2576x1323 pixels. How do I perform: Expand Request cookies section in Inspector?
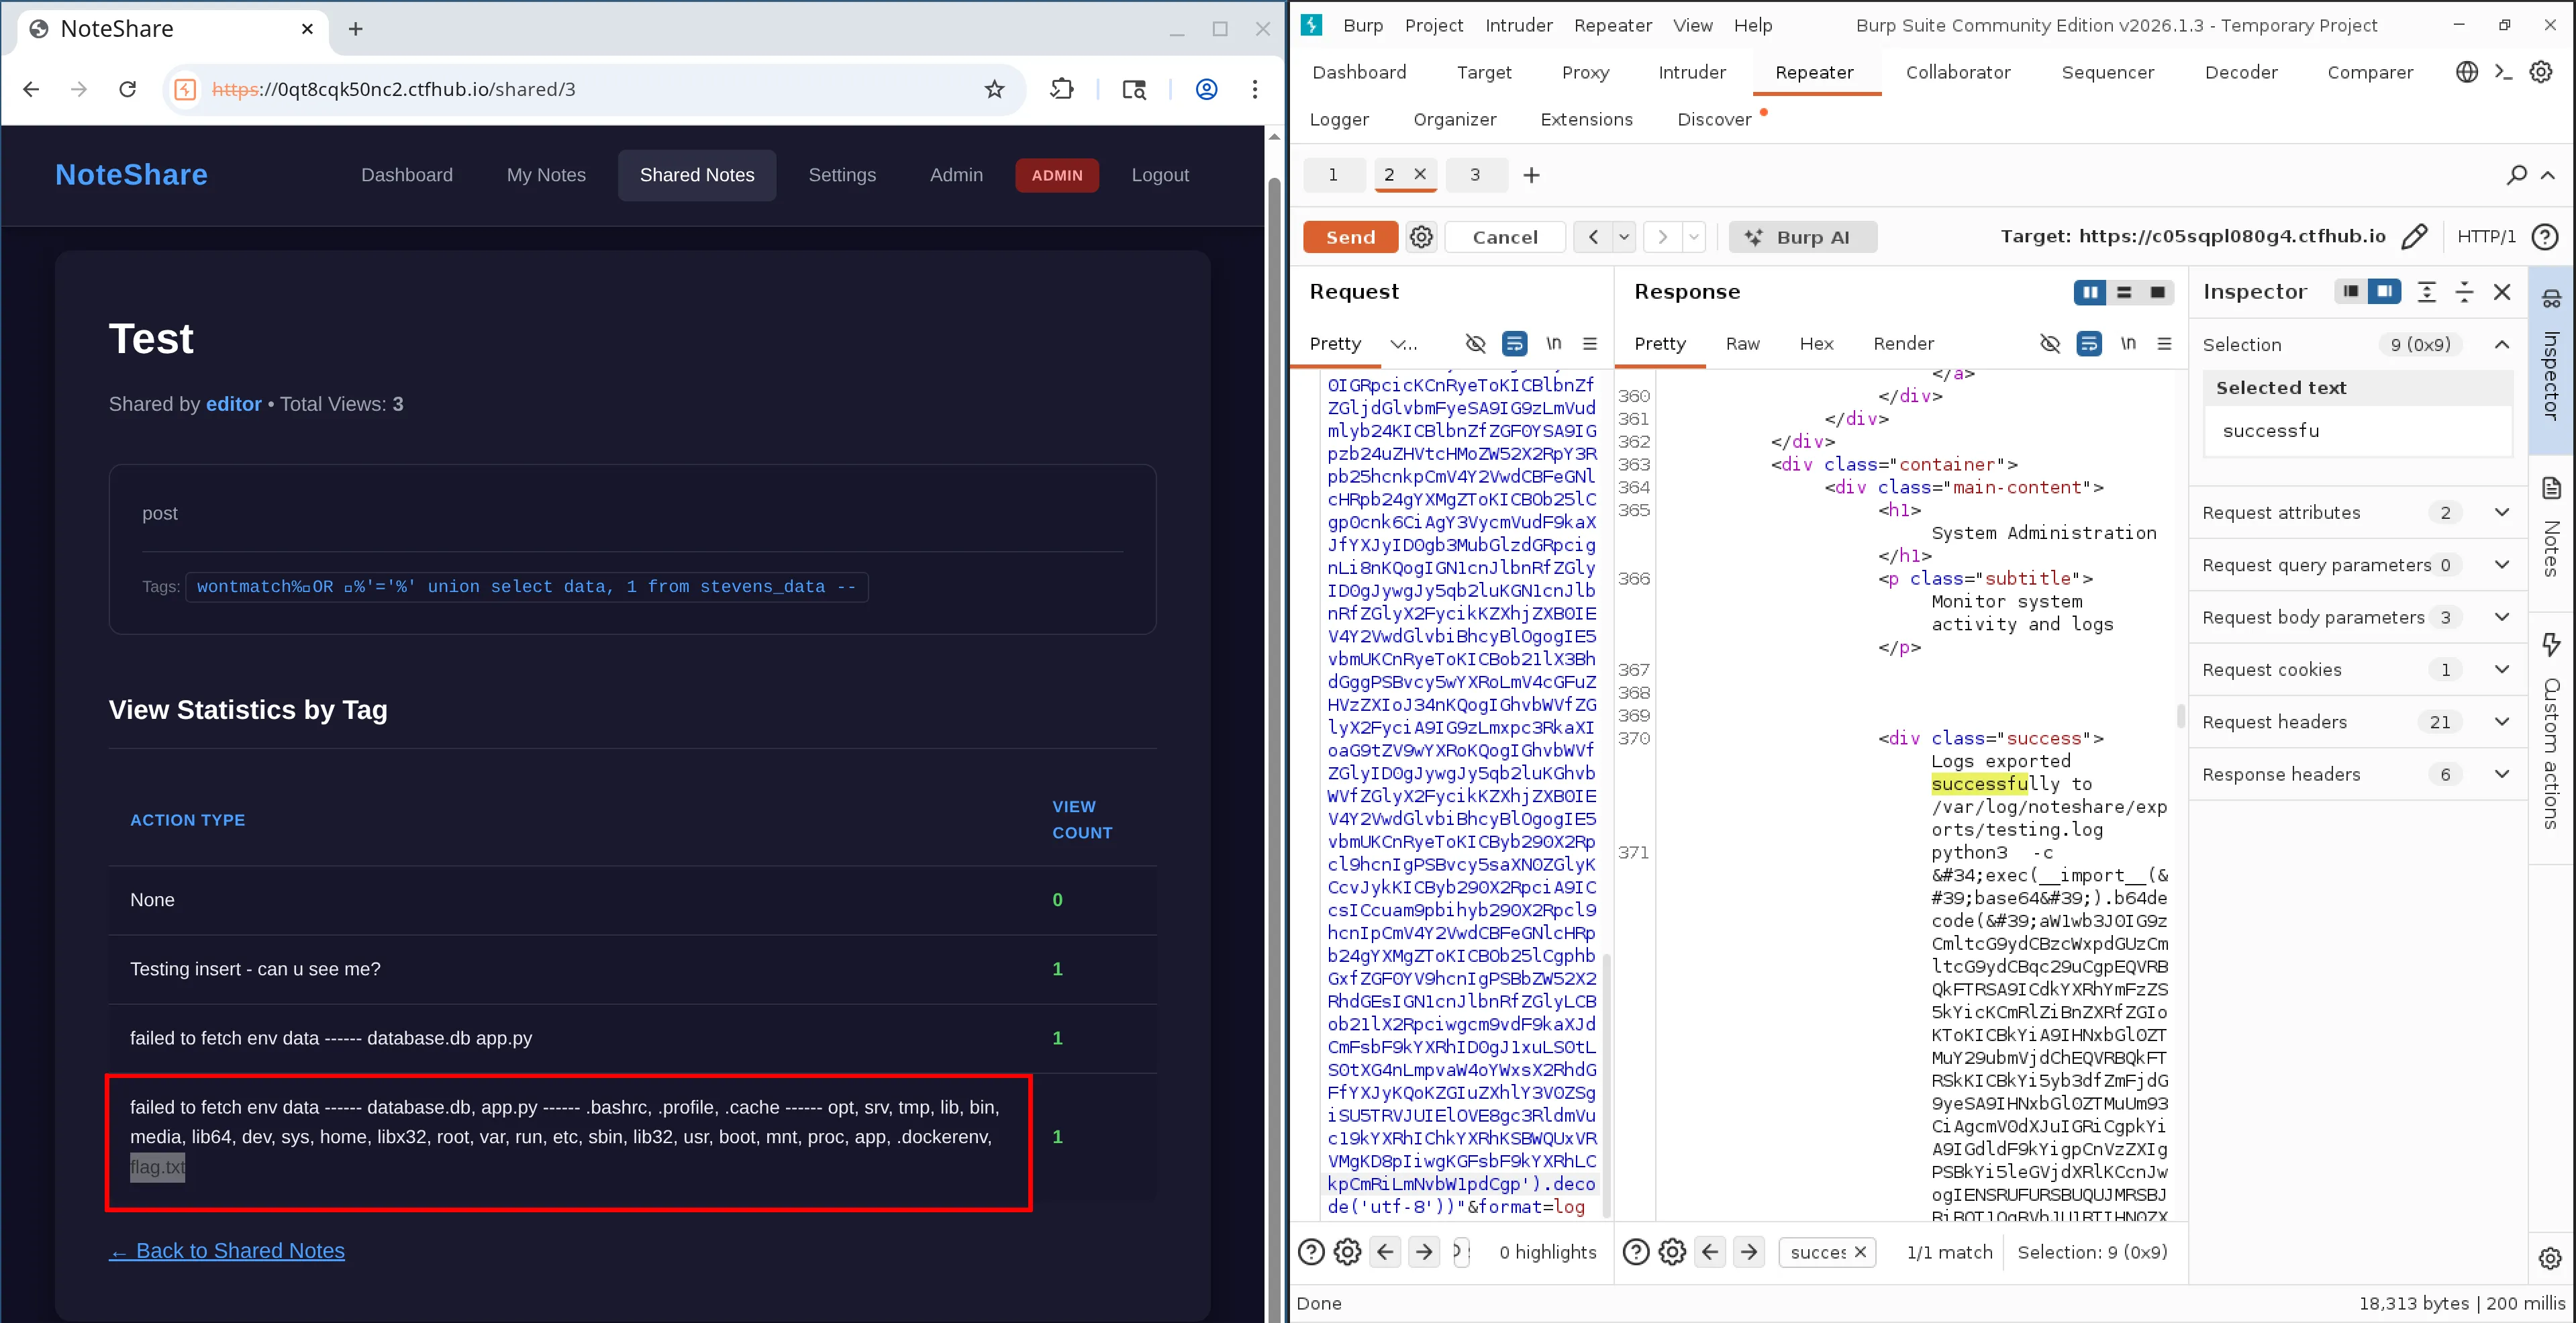pos(2501,670)
